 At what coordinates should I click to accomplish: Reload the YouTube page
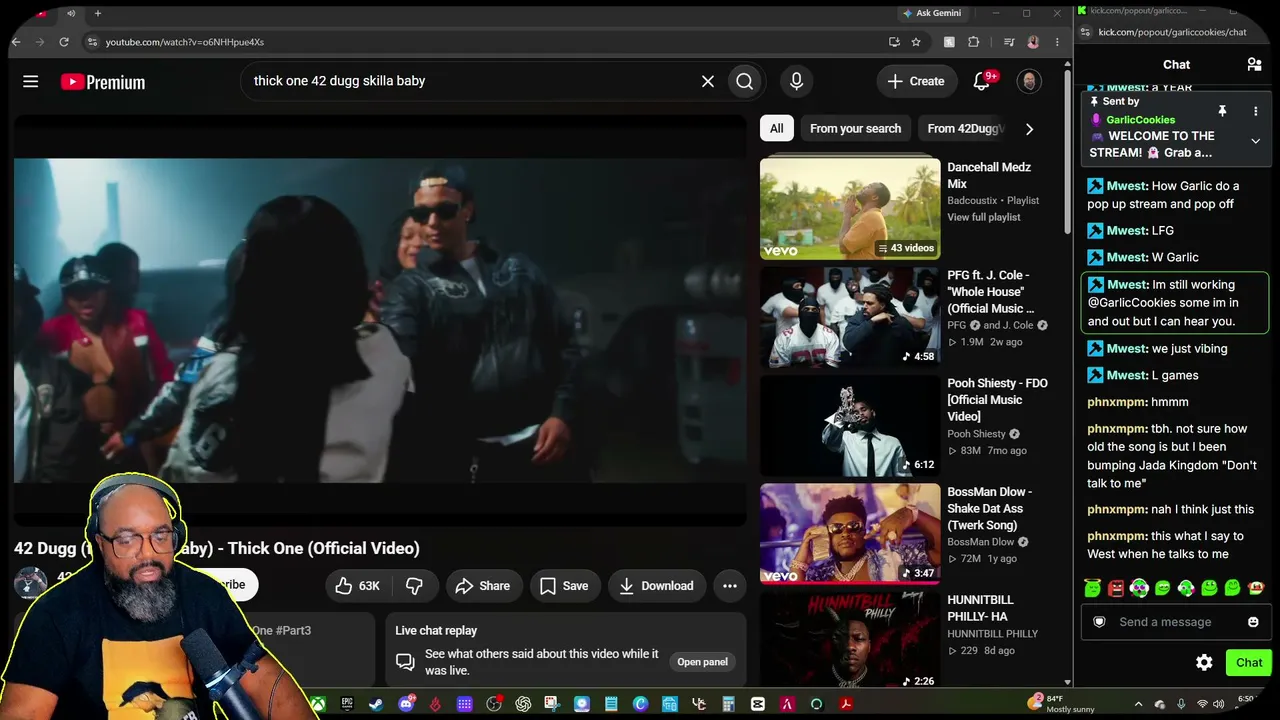(64, 42)
